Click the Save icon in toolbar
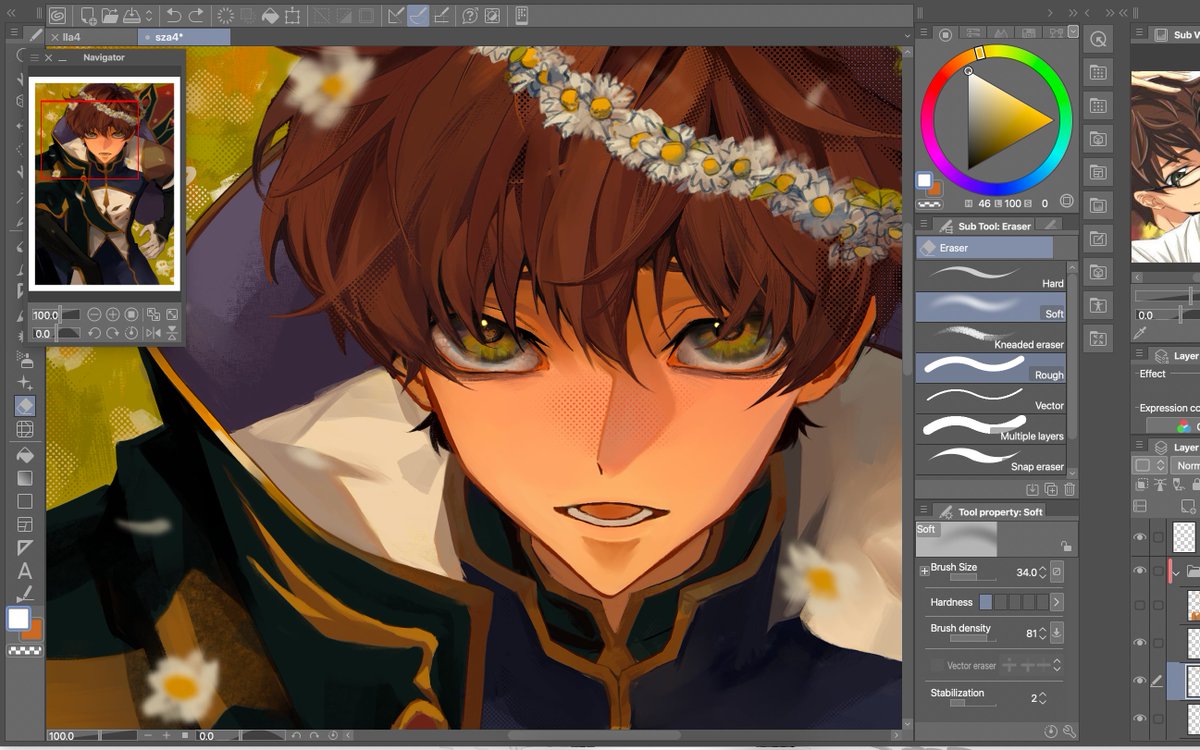Viewport: 1200px width, 750px height. pyautogui.click(x=133, y=16)
